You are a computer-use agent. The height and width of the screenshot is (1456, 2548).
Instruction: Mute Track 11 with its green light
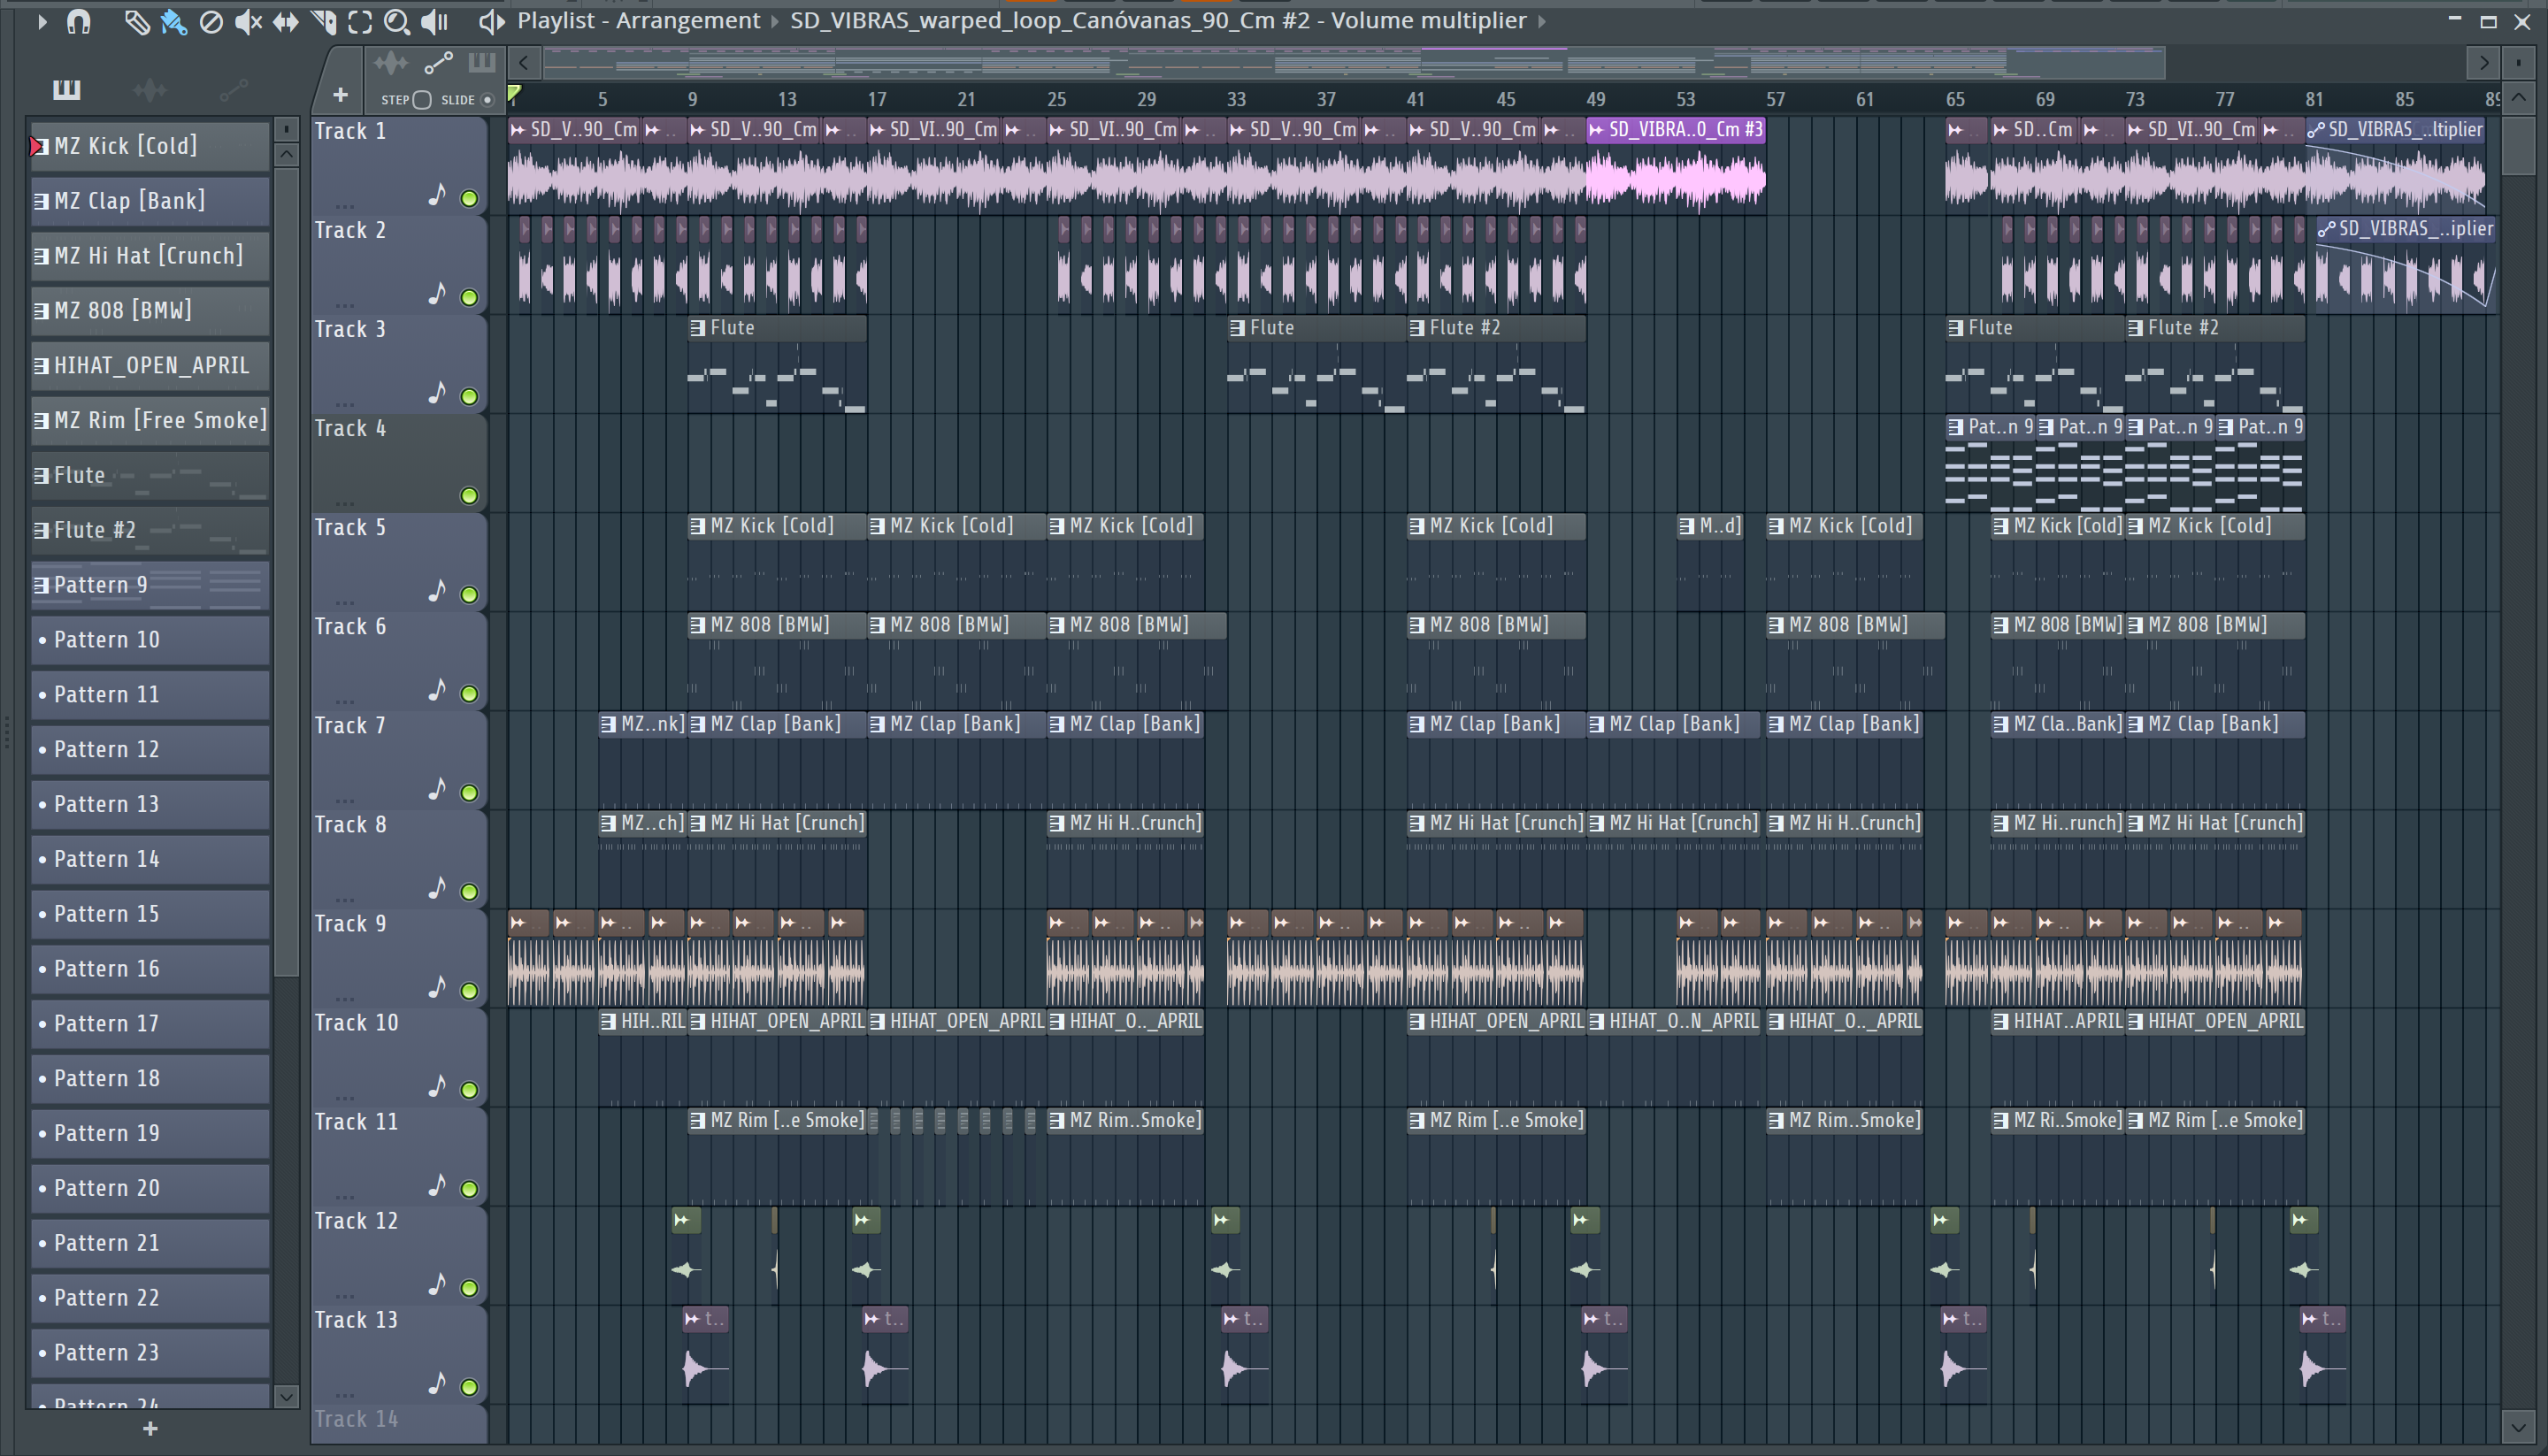[x=469, y=1189]
